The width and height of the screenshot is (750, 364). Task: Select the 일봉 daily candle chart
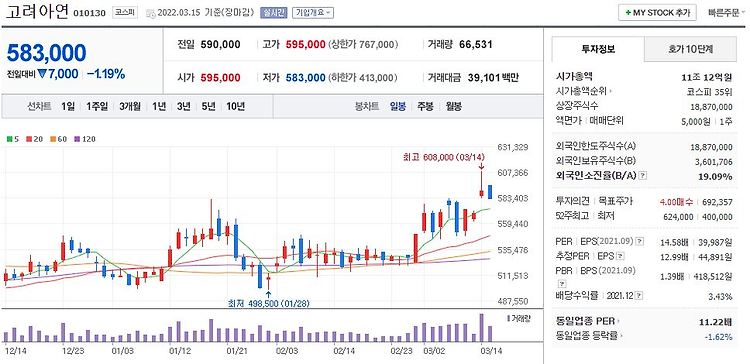click(397, 107)
